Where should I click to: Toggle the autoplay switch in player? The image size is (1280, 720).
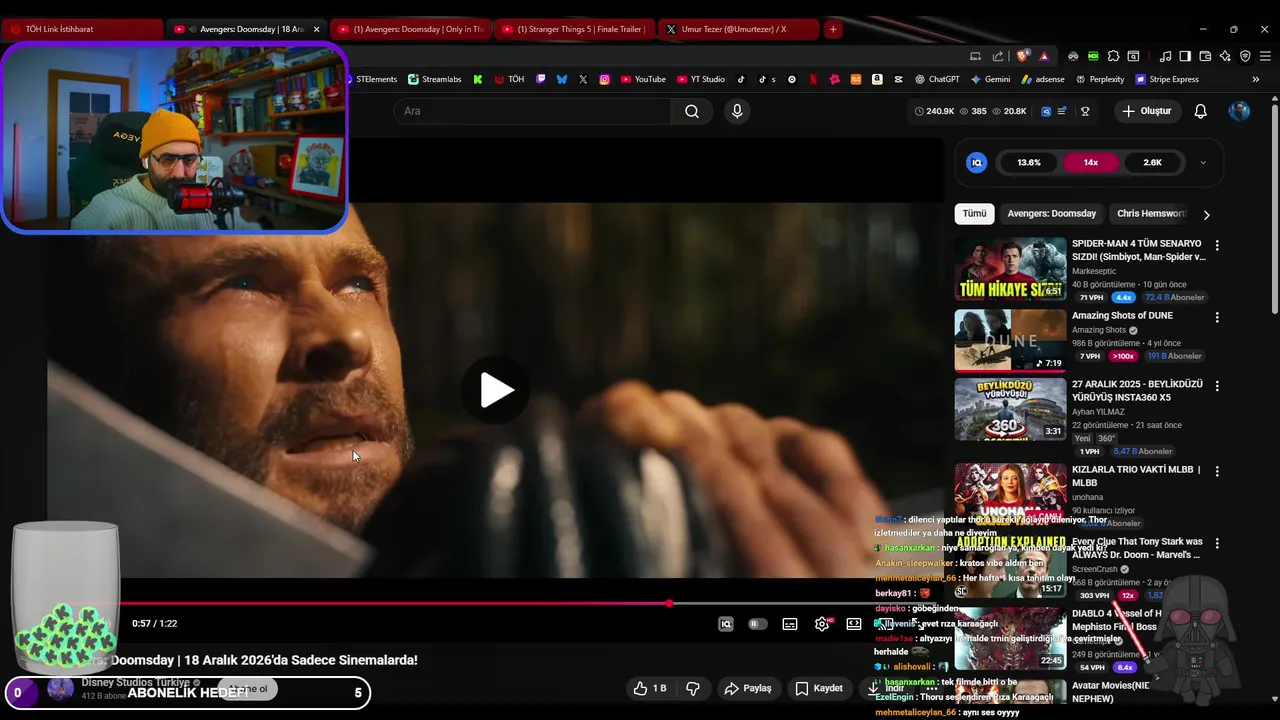758,624
